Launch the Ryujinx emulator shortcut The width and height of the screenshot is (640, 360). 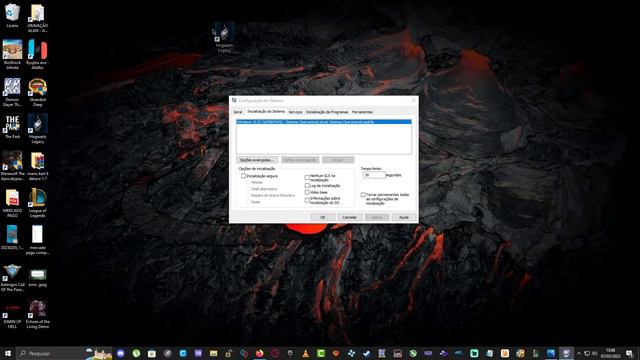[38, 54]
